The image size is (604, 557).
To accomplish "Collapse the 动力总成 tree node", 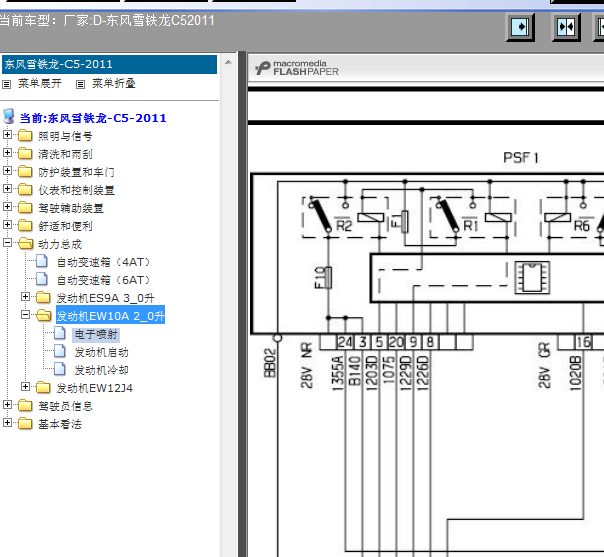I will click(7, 242).
